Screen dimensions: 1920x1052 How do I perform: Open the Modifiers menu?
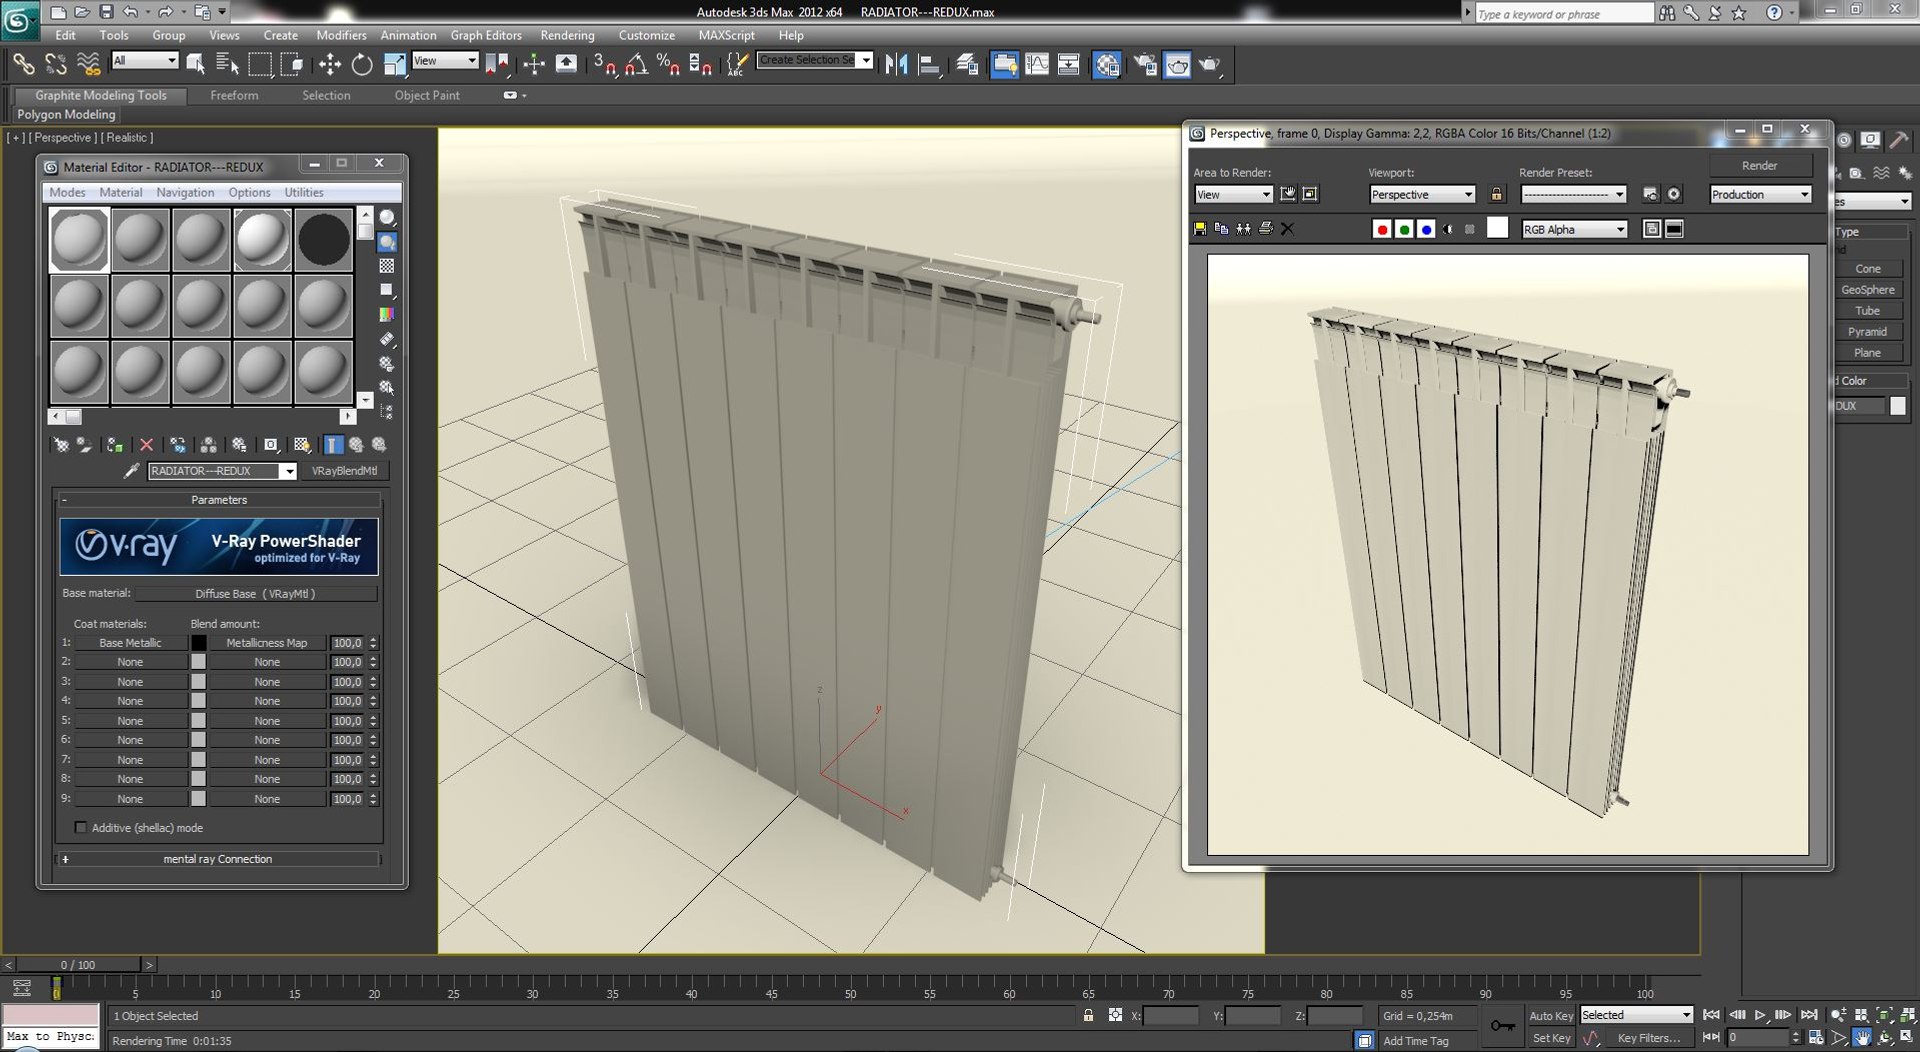(x=341, y=35)
